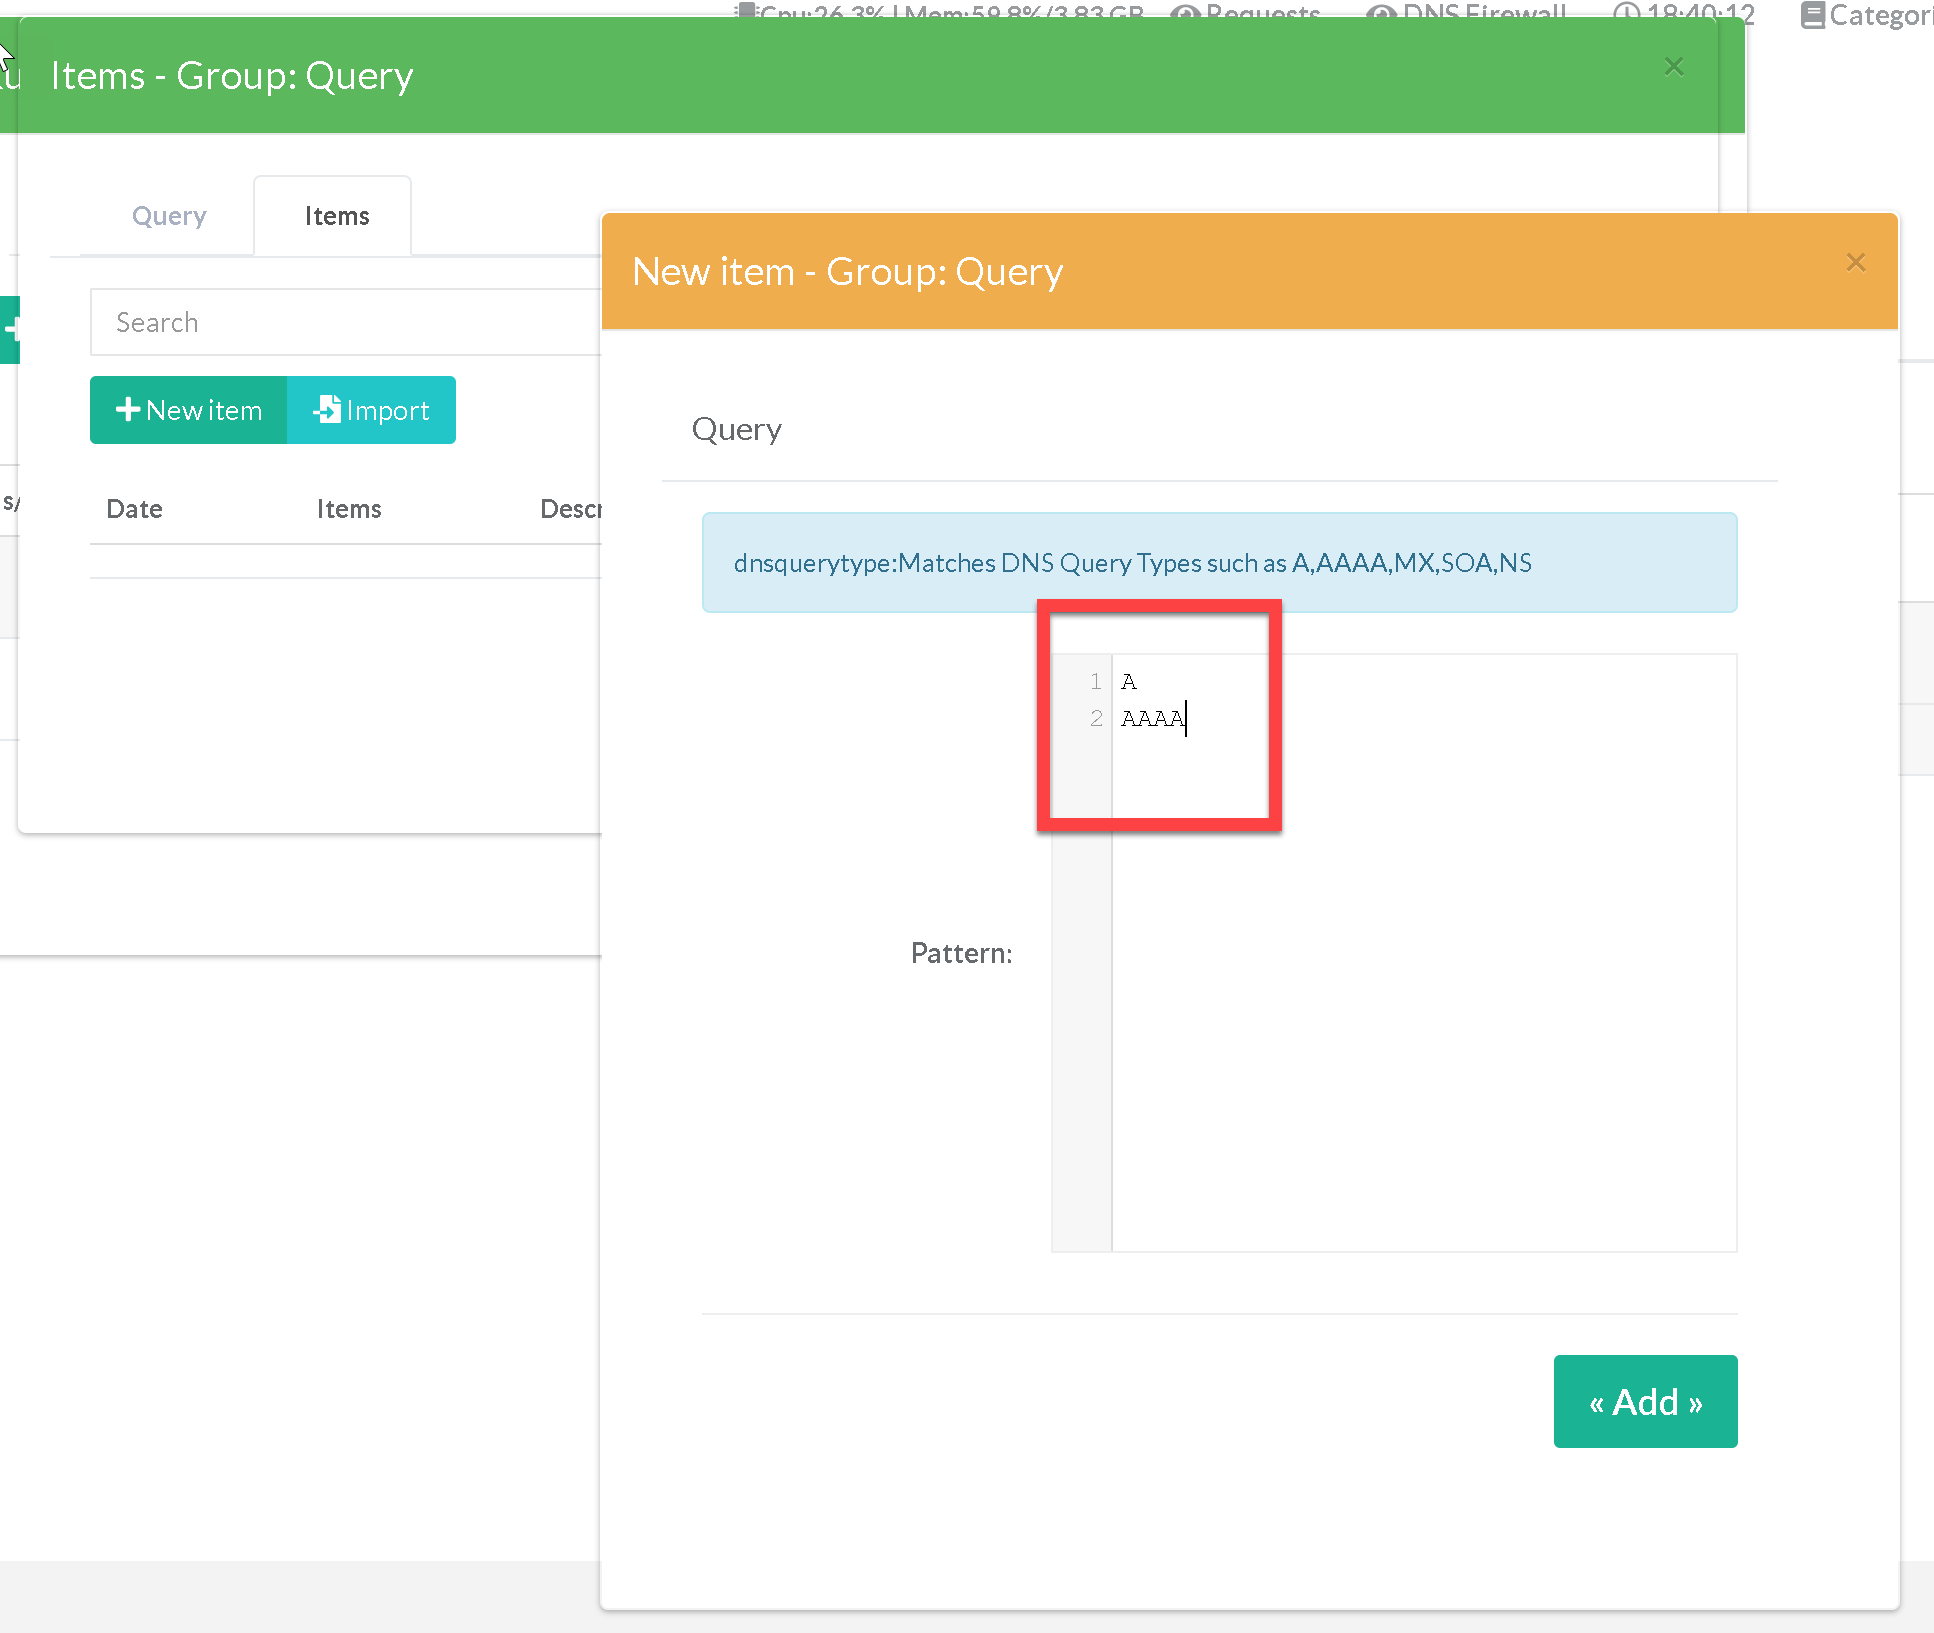Open the Categories link in top bar

(x=1880, y=15)
